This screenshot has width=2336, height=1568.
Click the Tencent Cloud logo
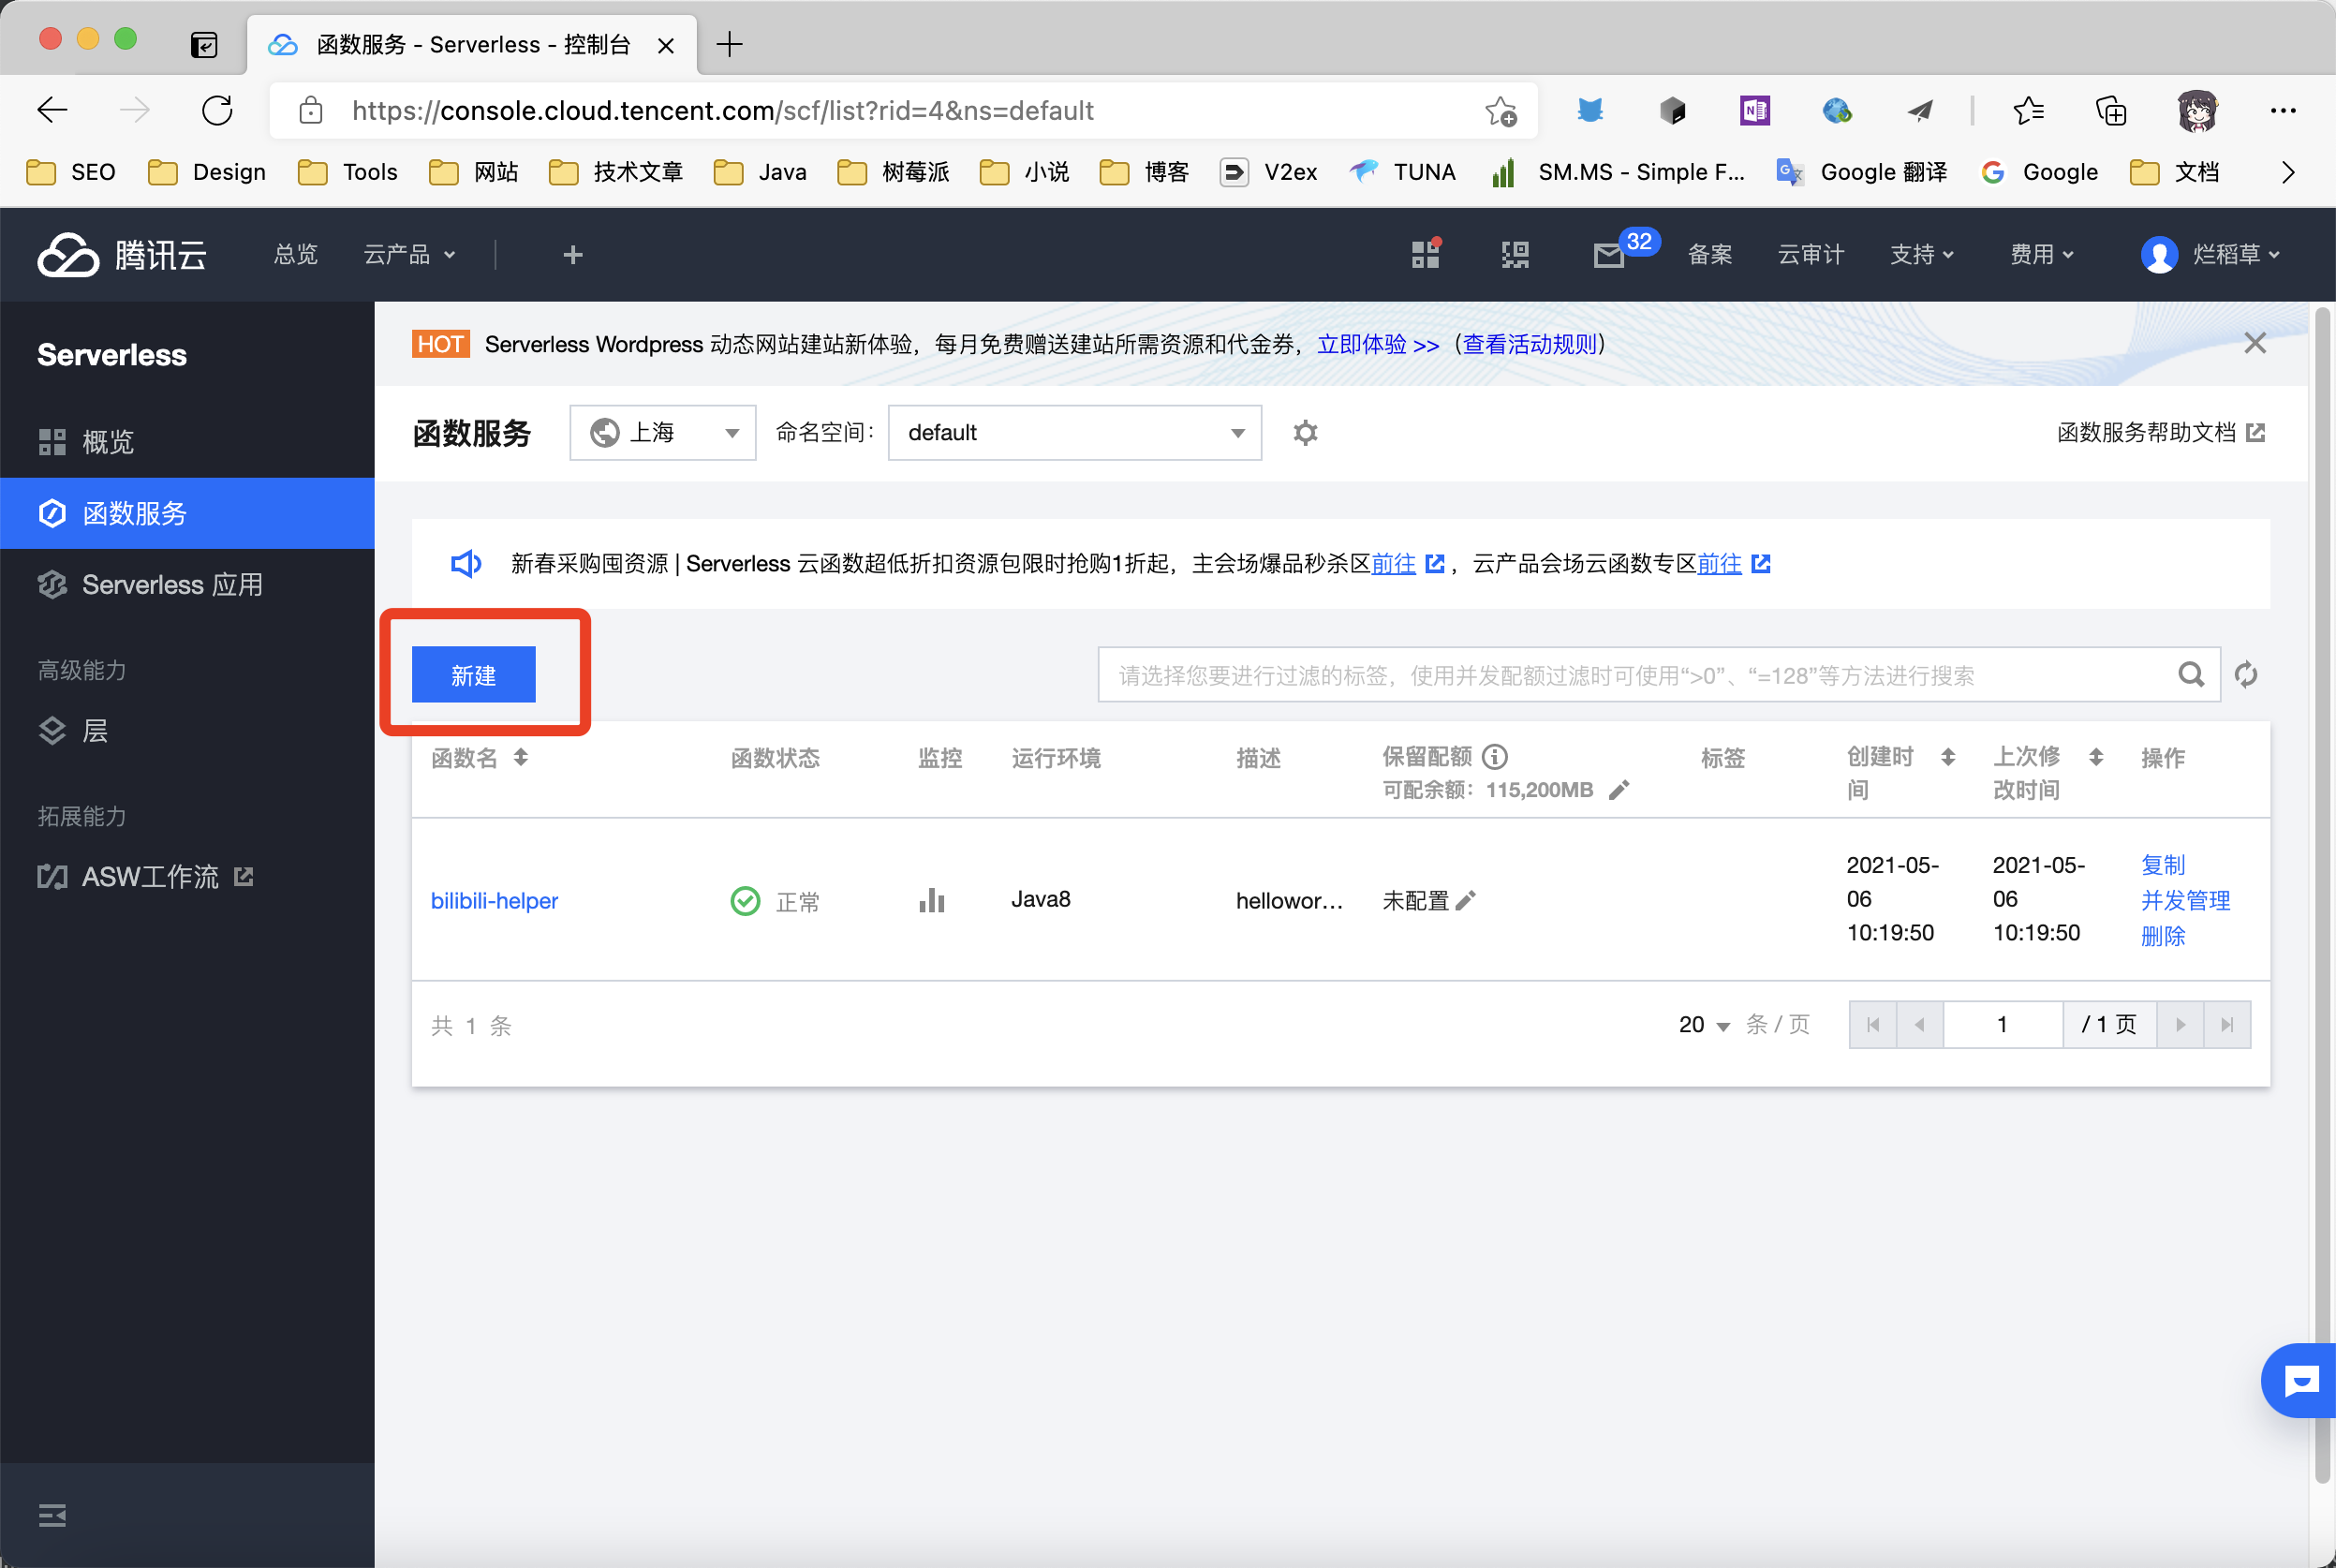coord(122,255)
